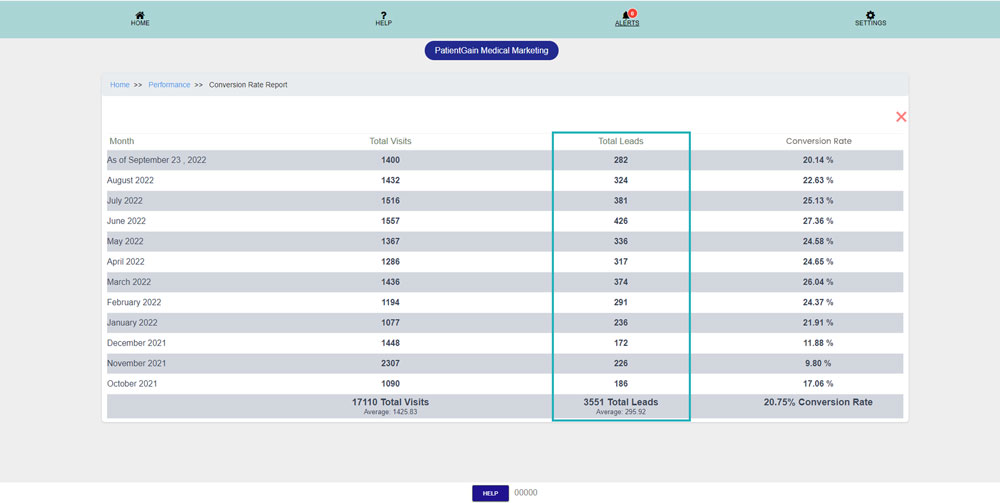This screenshot has height=503, width=1000.
Task: Select the March 2022 row label
Action: pyautogui.click(x=128, y=282)
